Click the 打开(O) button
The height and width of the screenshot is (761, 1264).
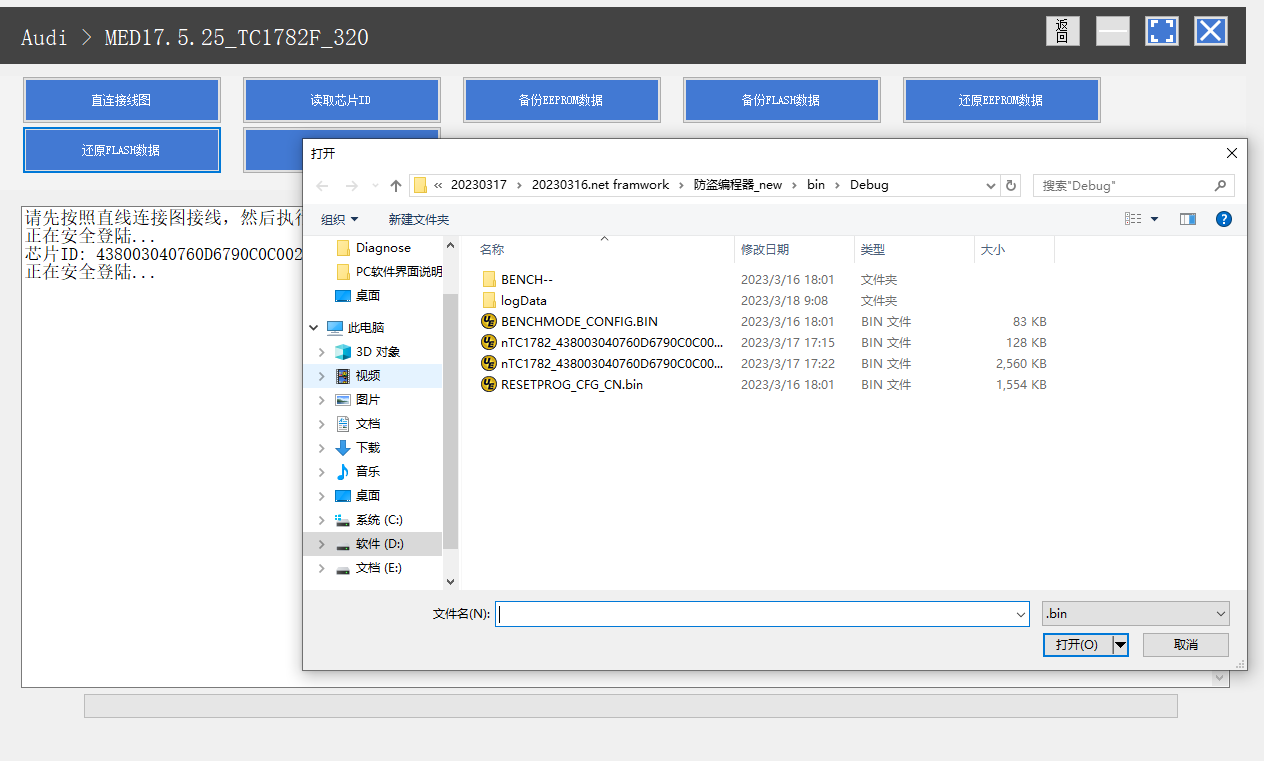coord(1077,645)
